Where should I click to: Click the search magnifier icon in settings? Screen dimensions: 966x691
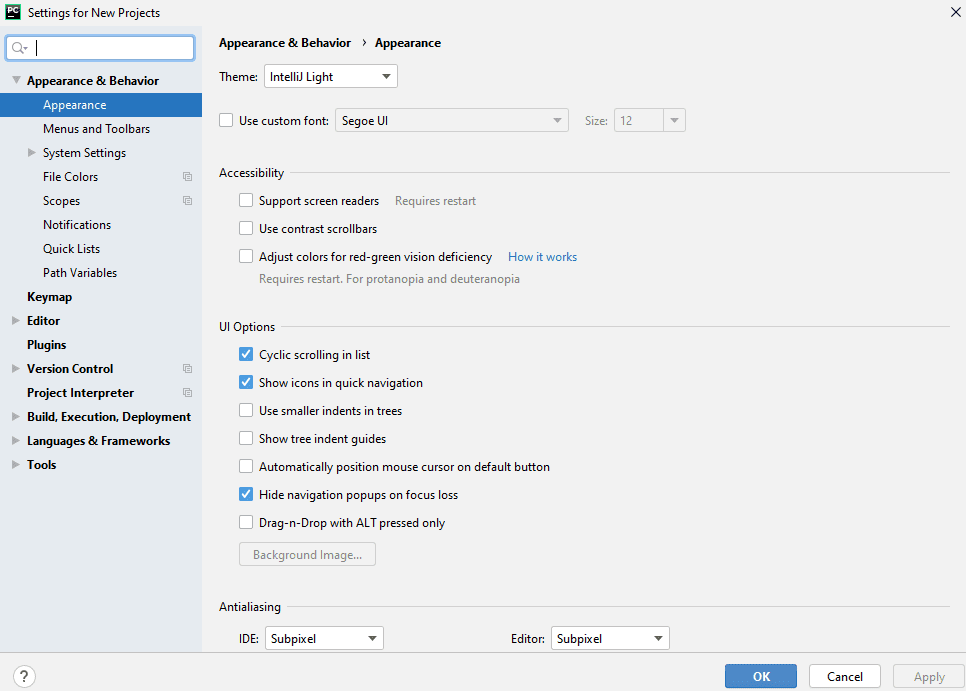click(x=18, y=48)
